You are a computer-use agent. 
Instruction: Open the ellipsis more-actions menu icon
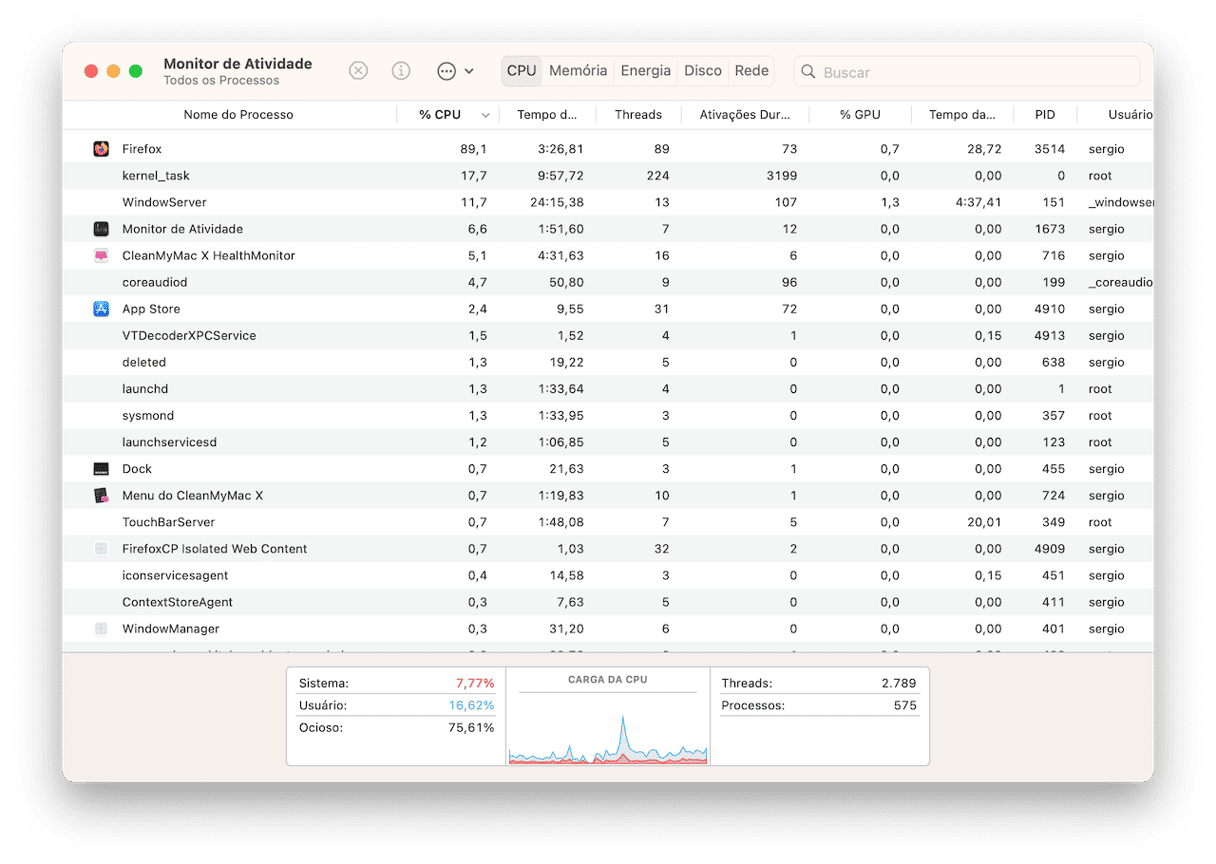[447, 71]
